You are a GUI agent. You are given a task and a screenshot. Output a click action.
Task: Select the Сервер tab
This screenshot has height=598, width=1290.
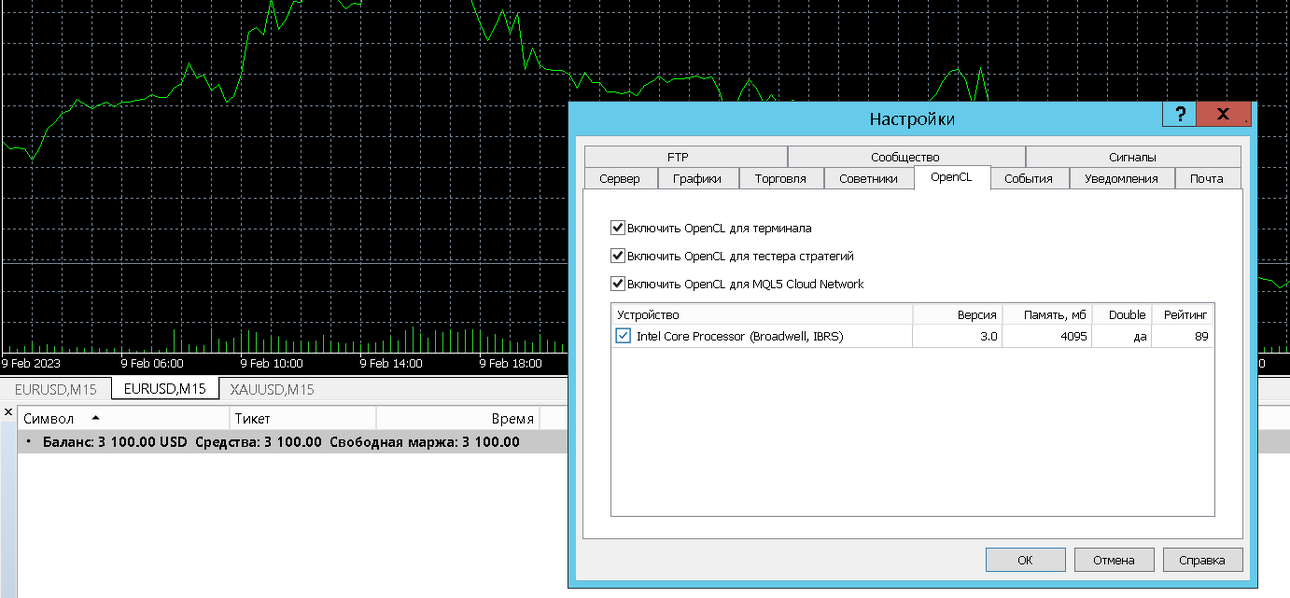point(620,179)
